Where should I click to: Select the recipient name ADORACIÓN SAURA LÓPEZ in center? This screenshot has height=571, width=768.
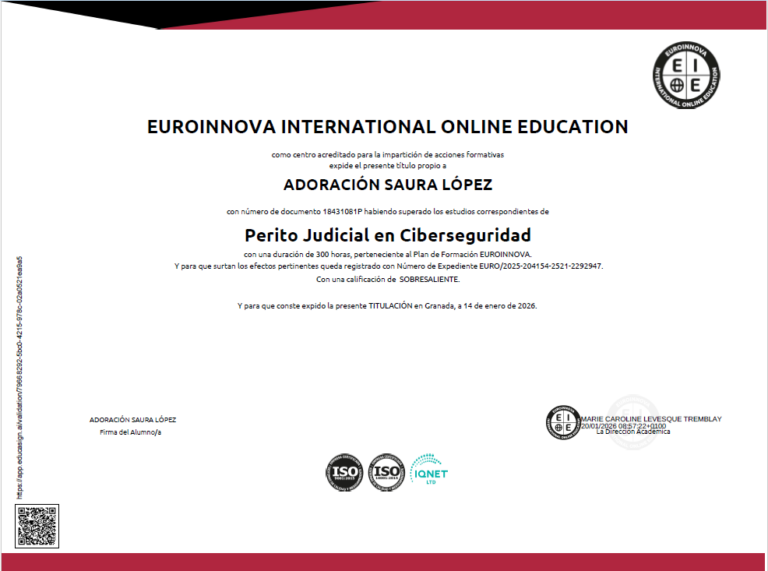(x=387, y=185)
